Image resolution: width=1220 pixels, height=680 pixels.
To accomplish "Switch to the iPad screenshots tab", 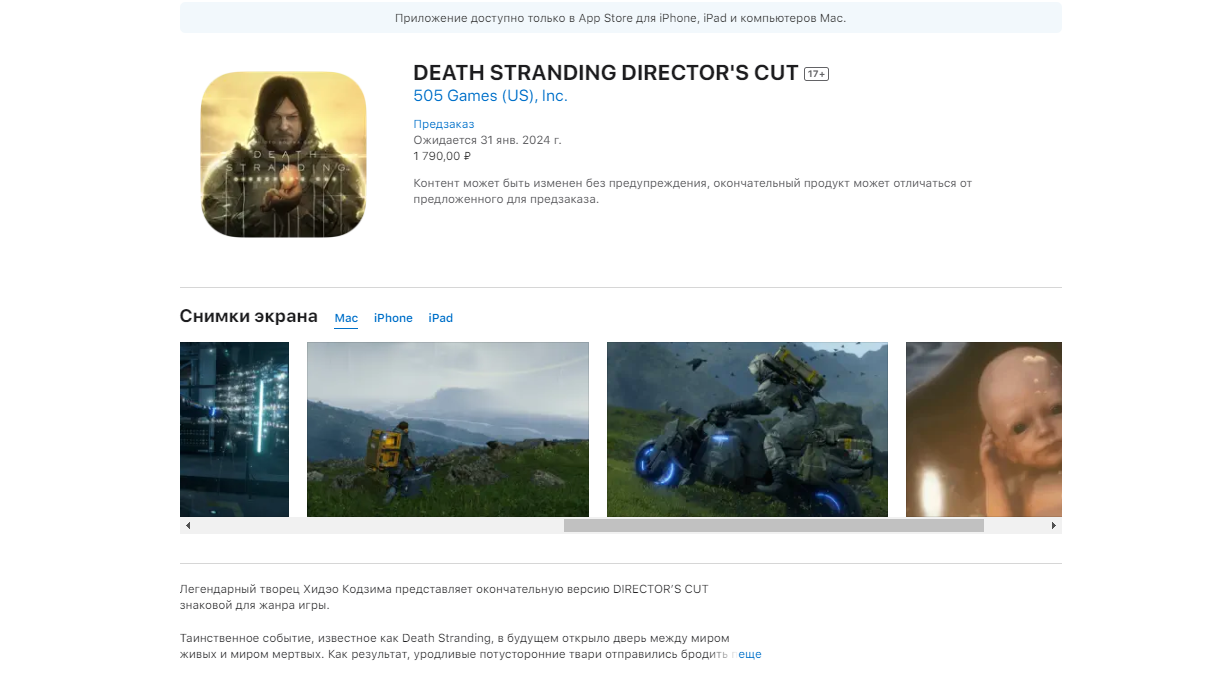I will click(441, 318).
